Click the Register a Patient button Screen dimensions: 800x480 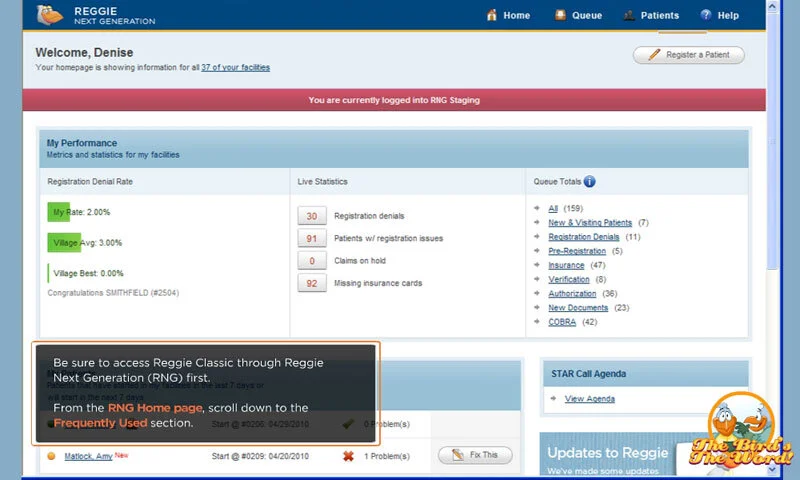(x=689, y=55)
